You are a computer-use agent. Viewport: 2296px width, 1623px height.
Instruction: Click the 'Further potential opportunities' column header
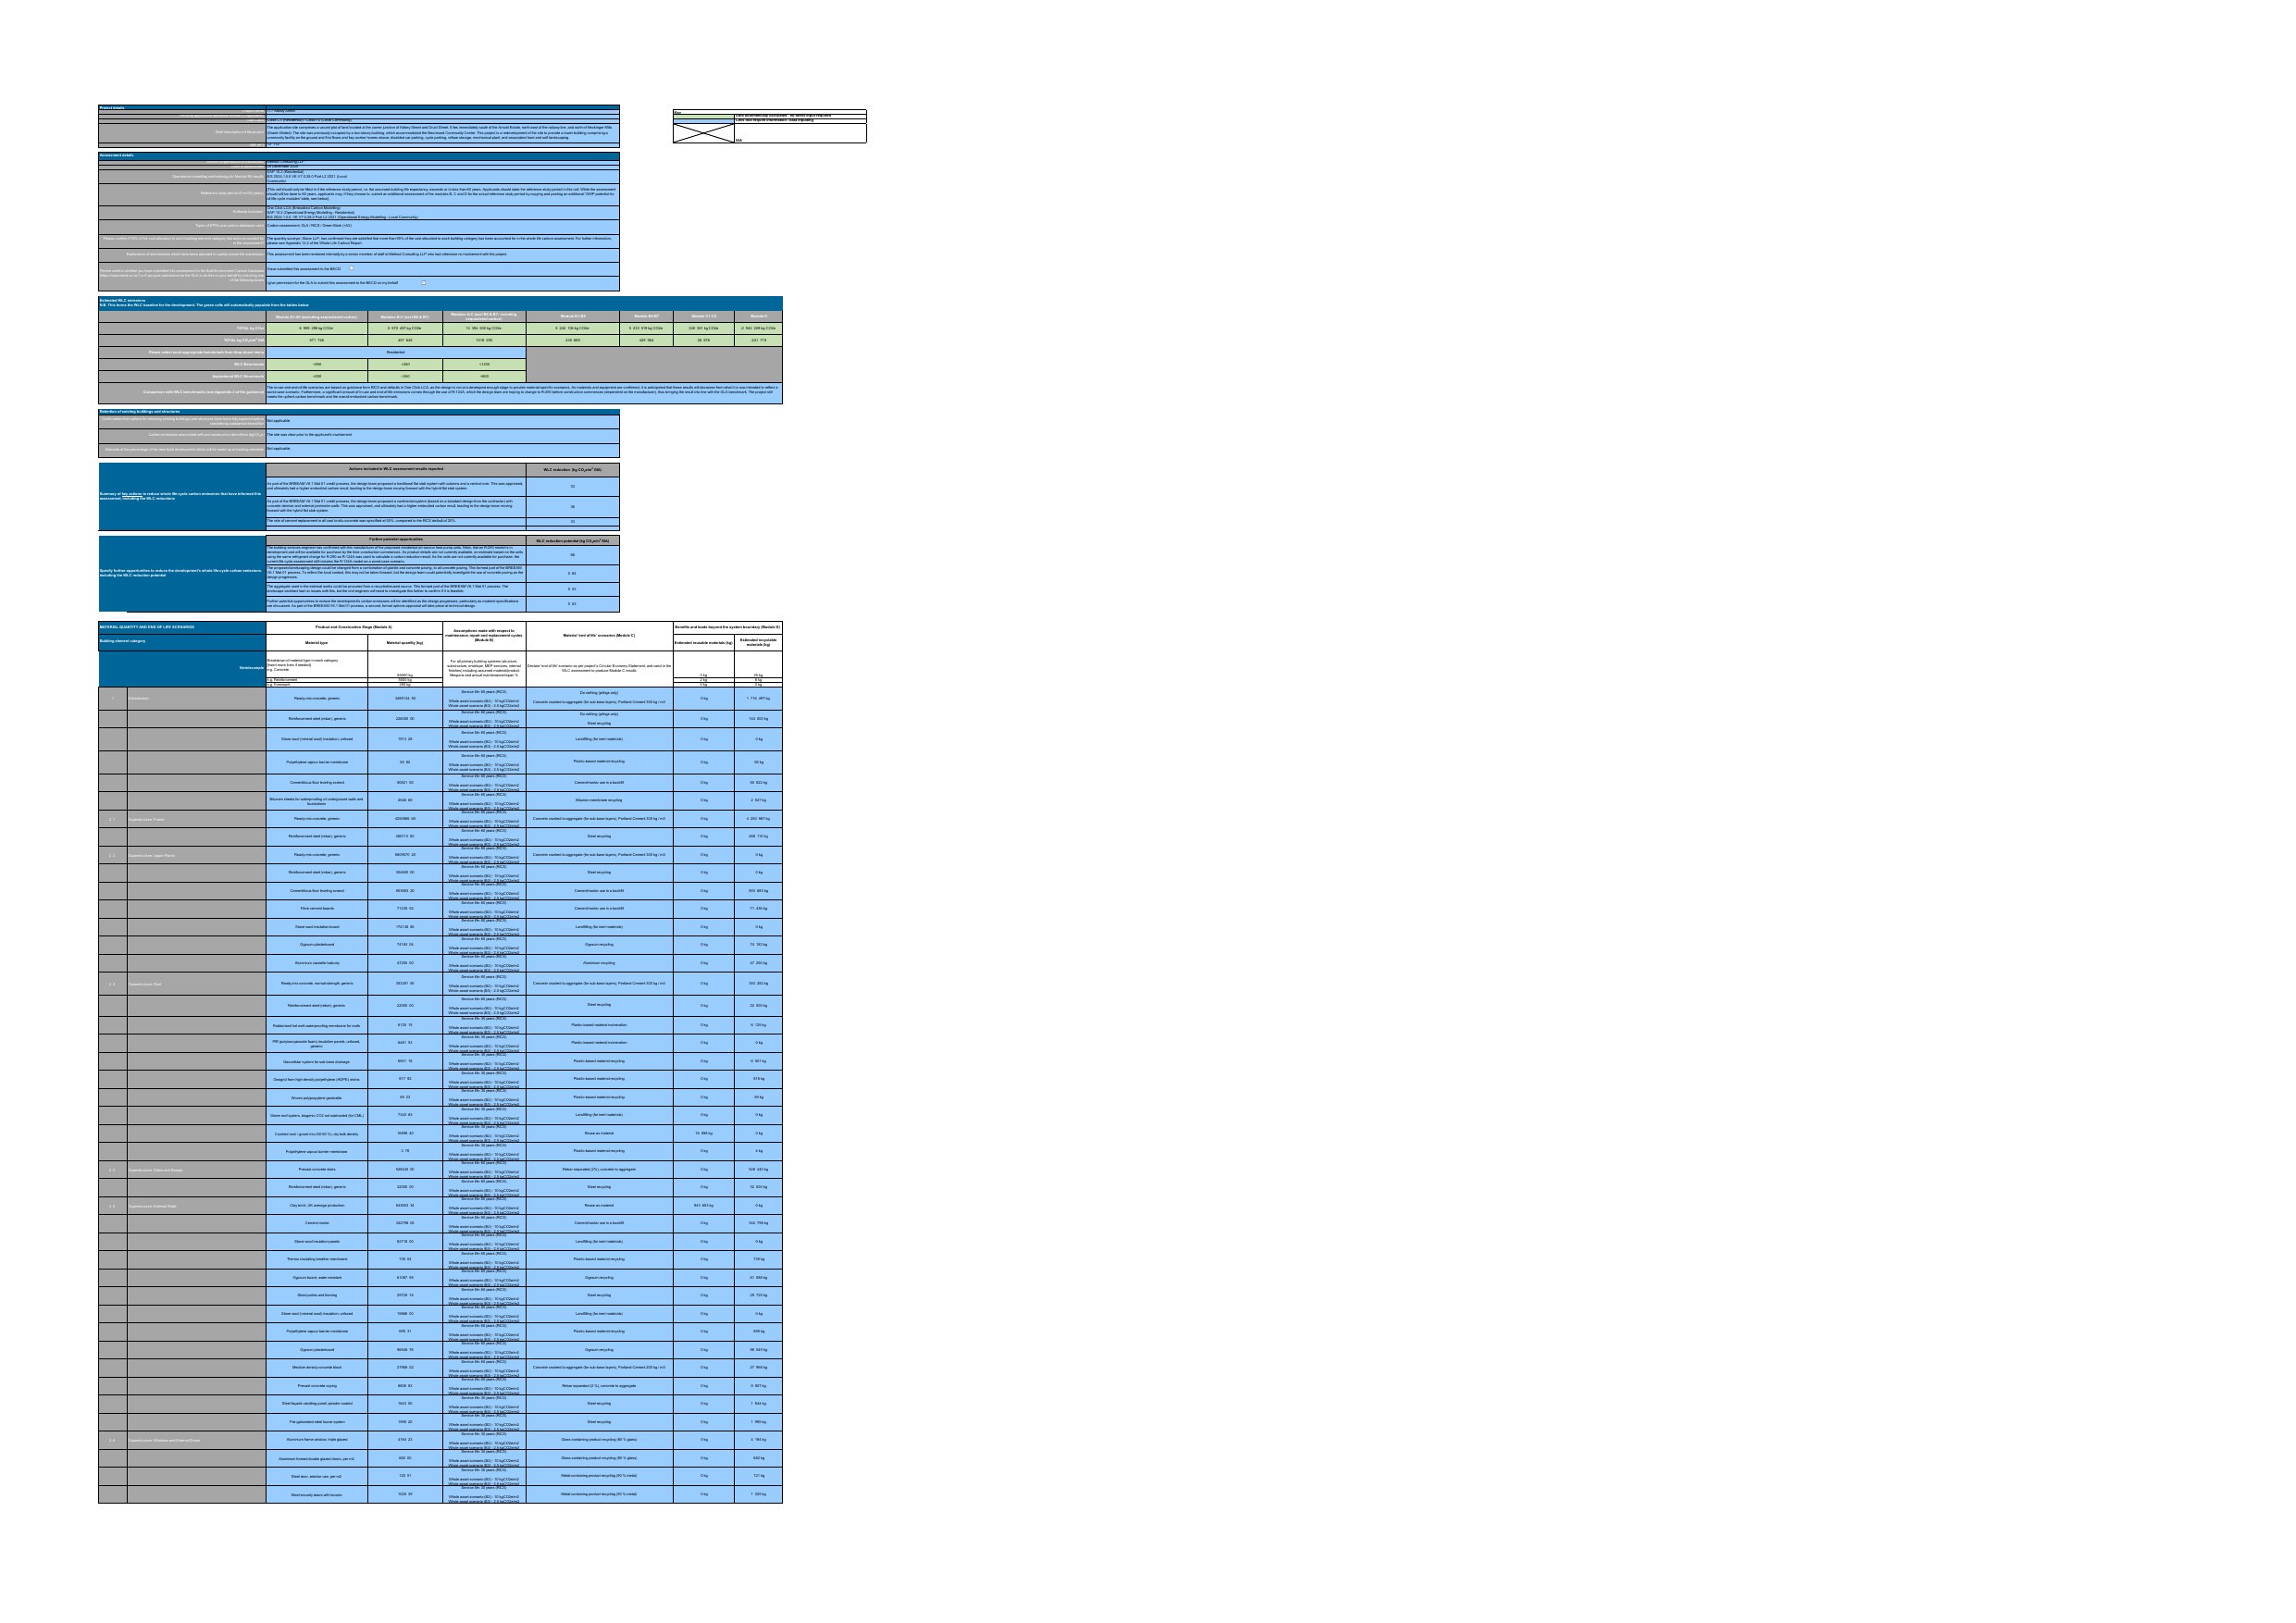tap(395, 540)
